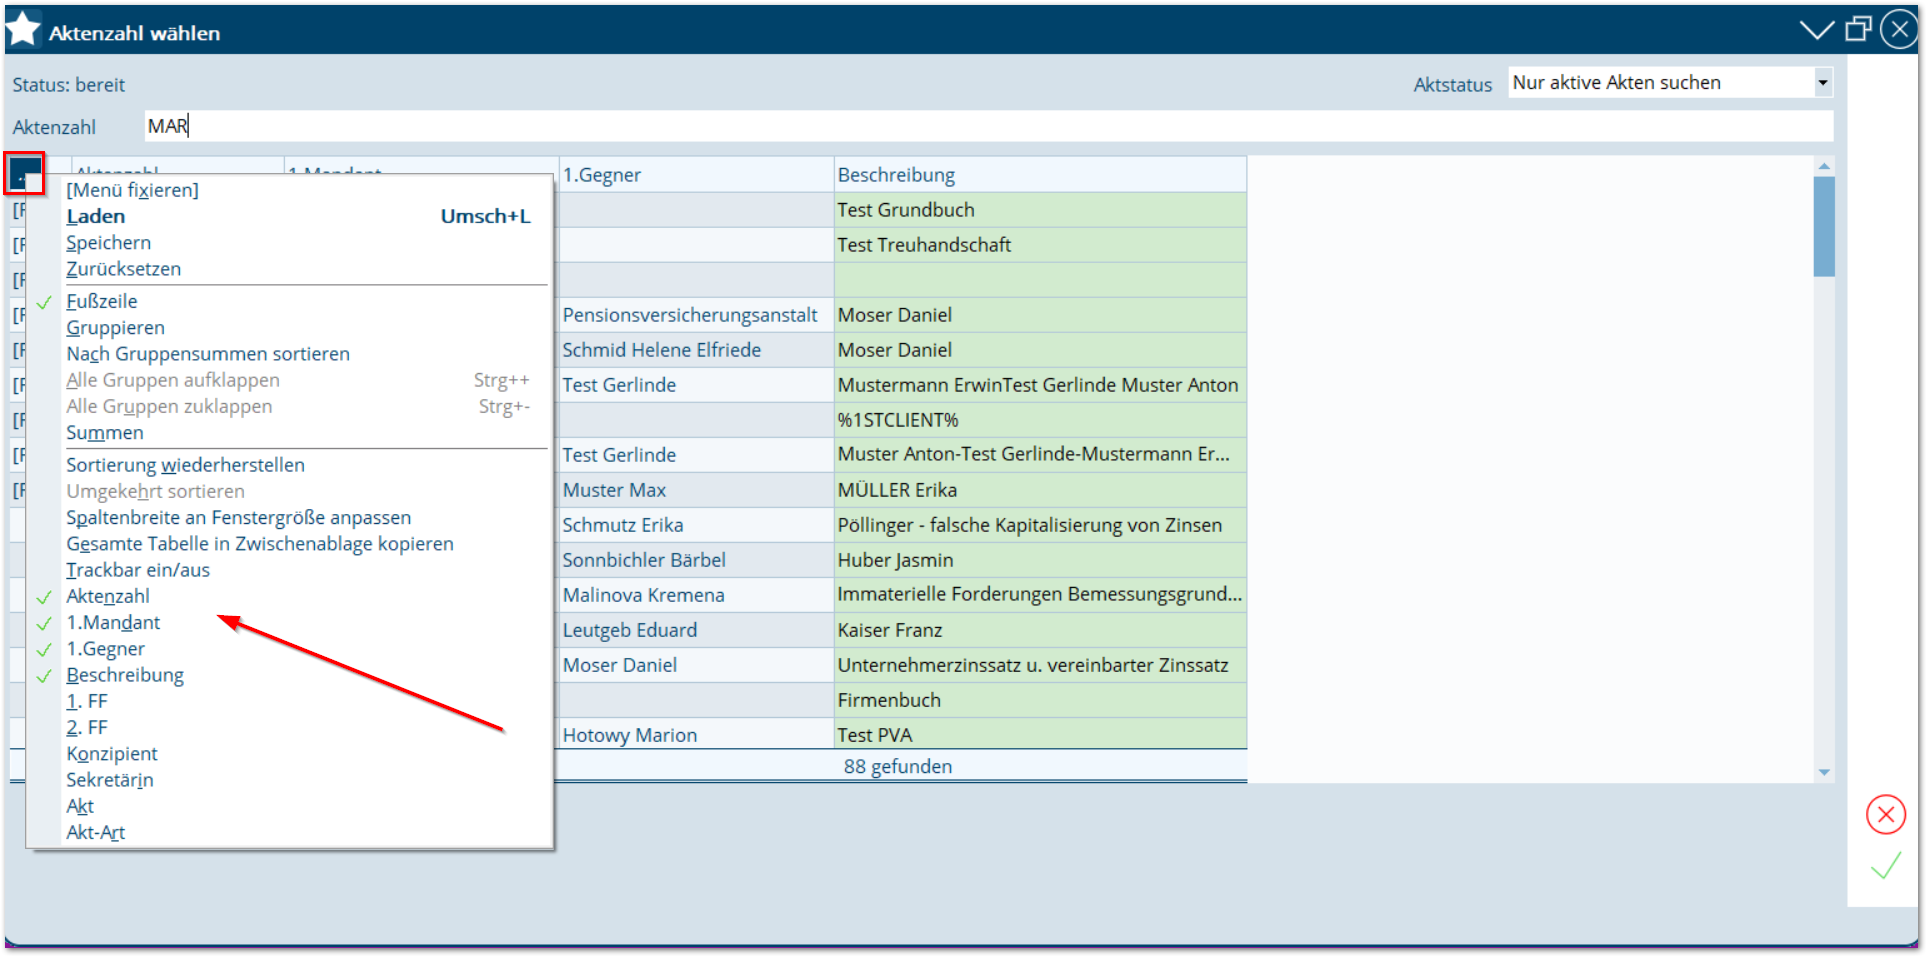
Task: Click the Malinova Kremena cell
Action: click(696, 595)
